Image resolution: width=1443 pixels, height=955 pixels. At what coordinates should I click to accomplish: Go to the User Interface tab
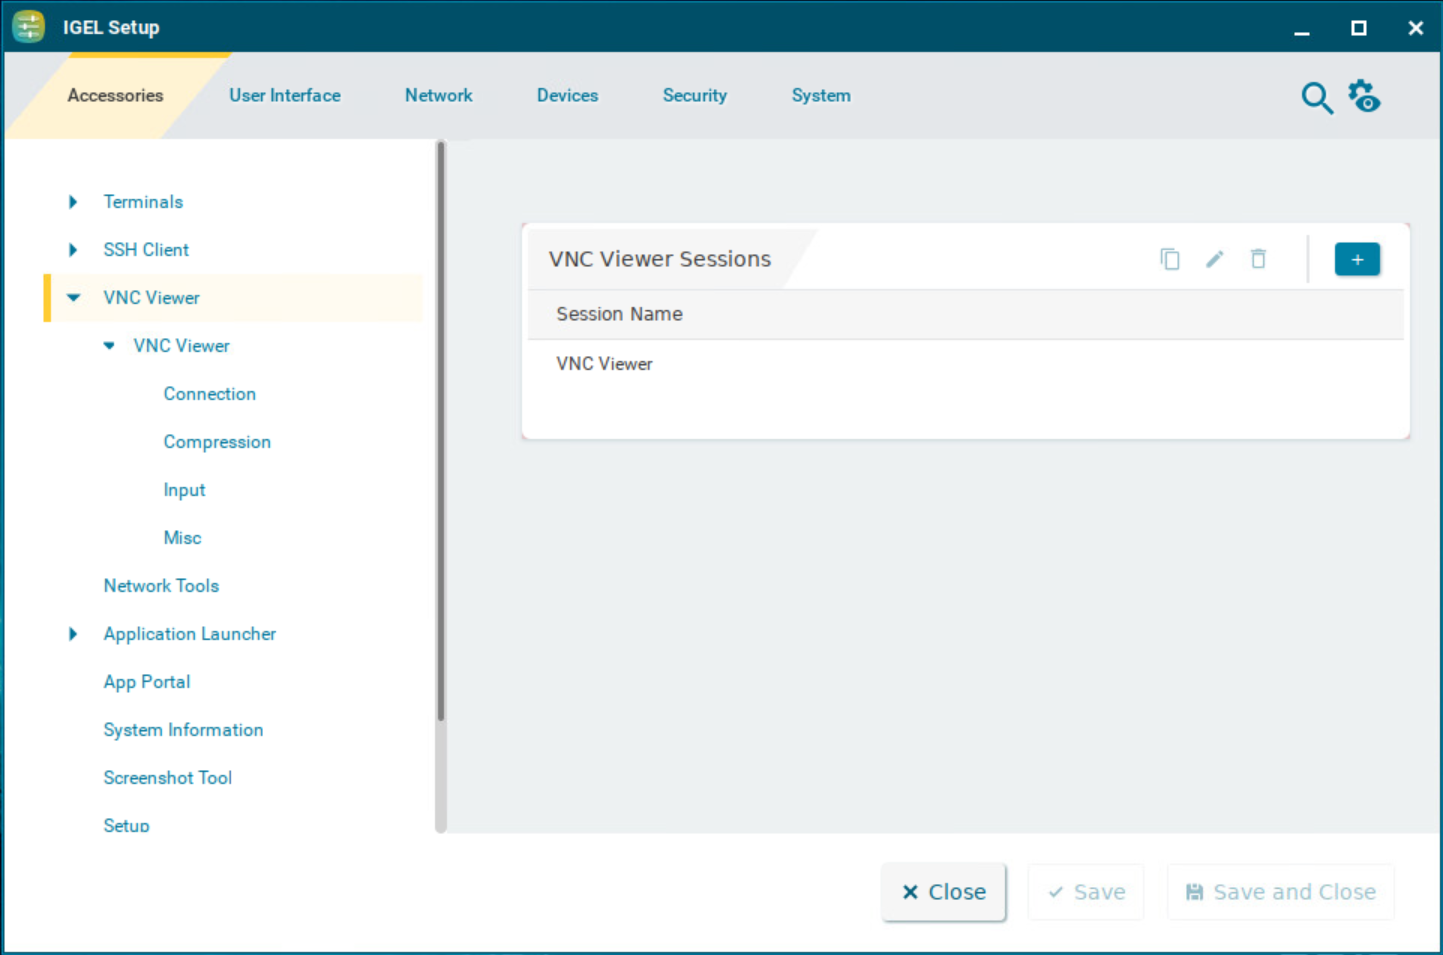tap(284, 95)
